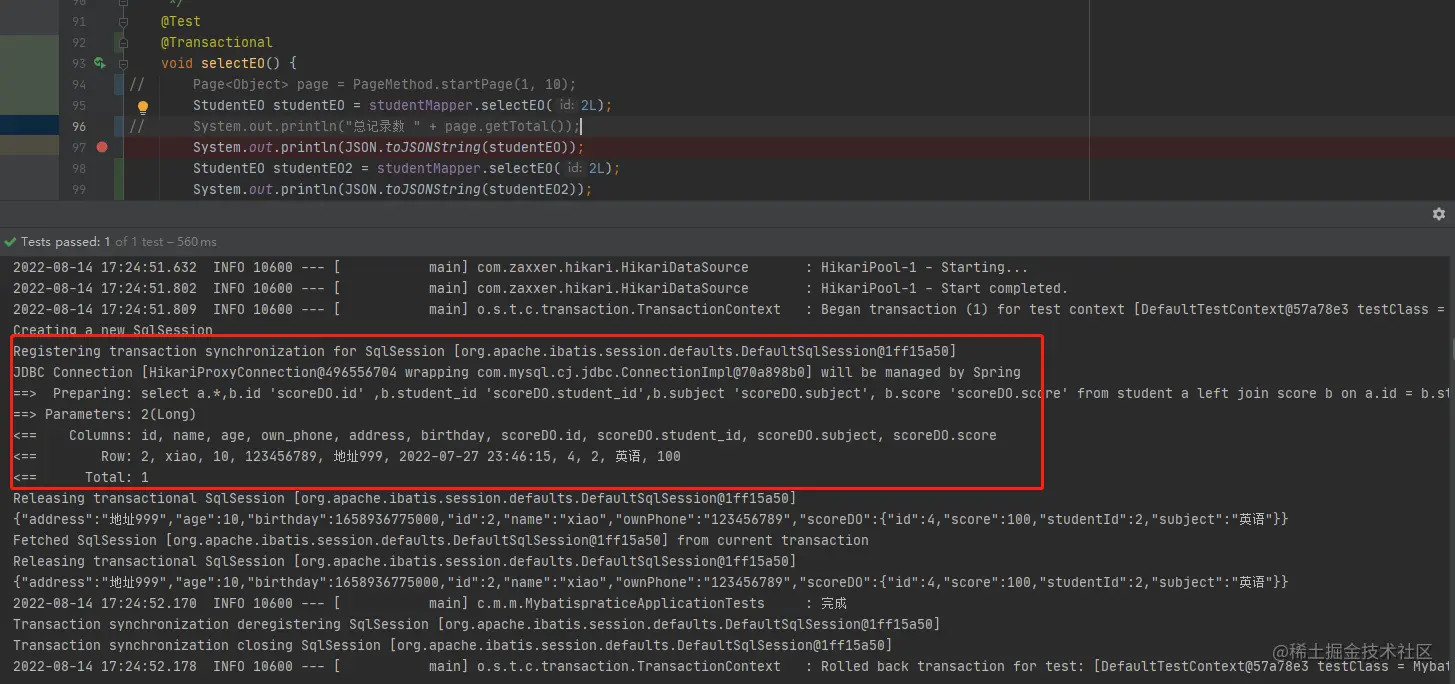Click 'Registering transaction synchronization' console line

[x=485, y=351]
